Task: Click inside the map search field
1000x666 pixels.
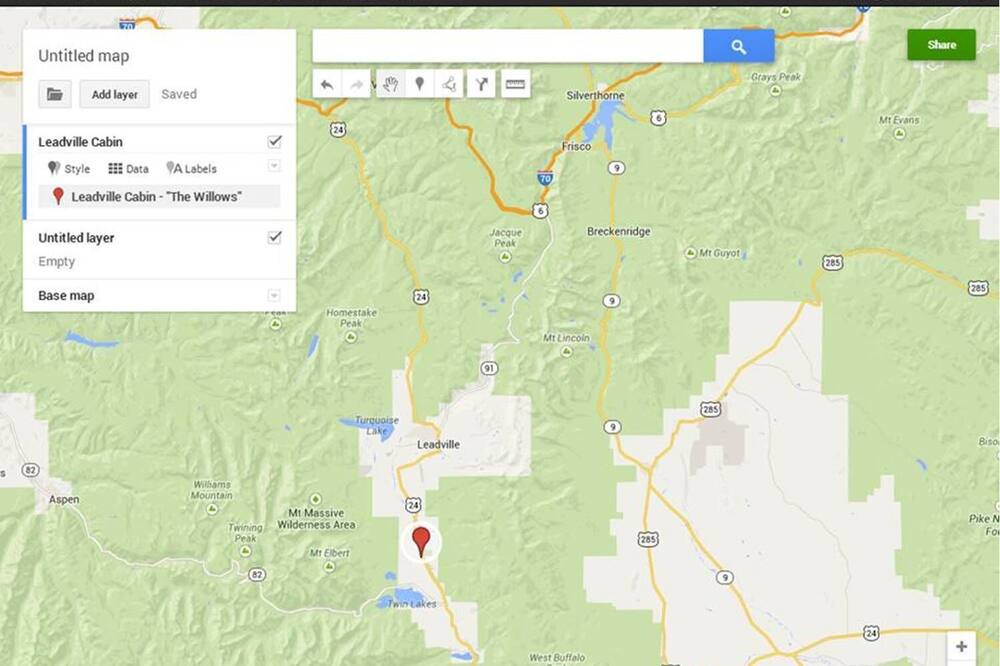Action: click(508, 46)
